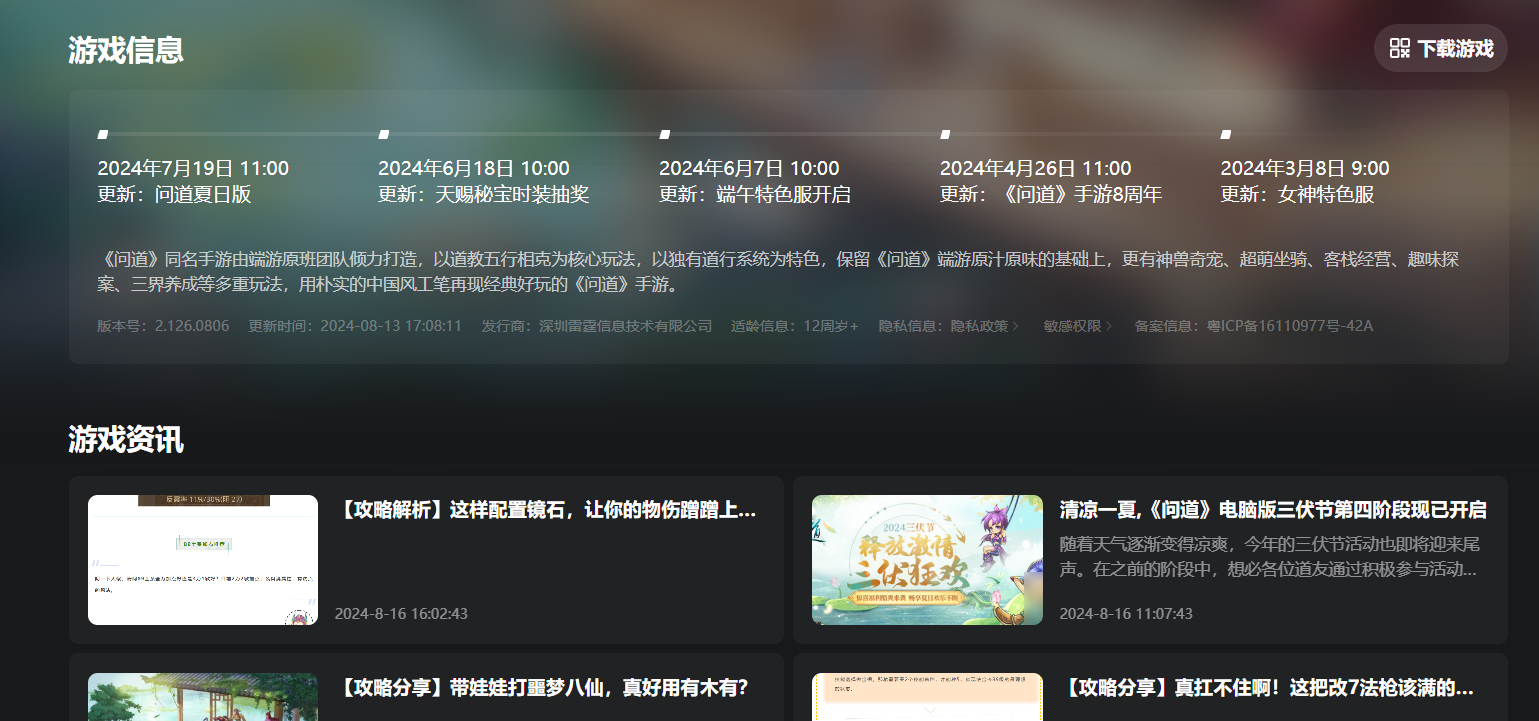Click 发行商：深圳雷霆信息技术有限公司 text
The width and height of the screenshot is (1539, 721).
pos(597,326)
